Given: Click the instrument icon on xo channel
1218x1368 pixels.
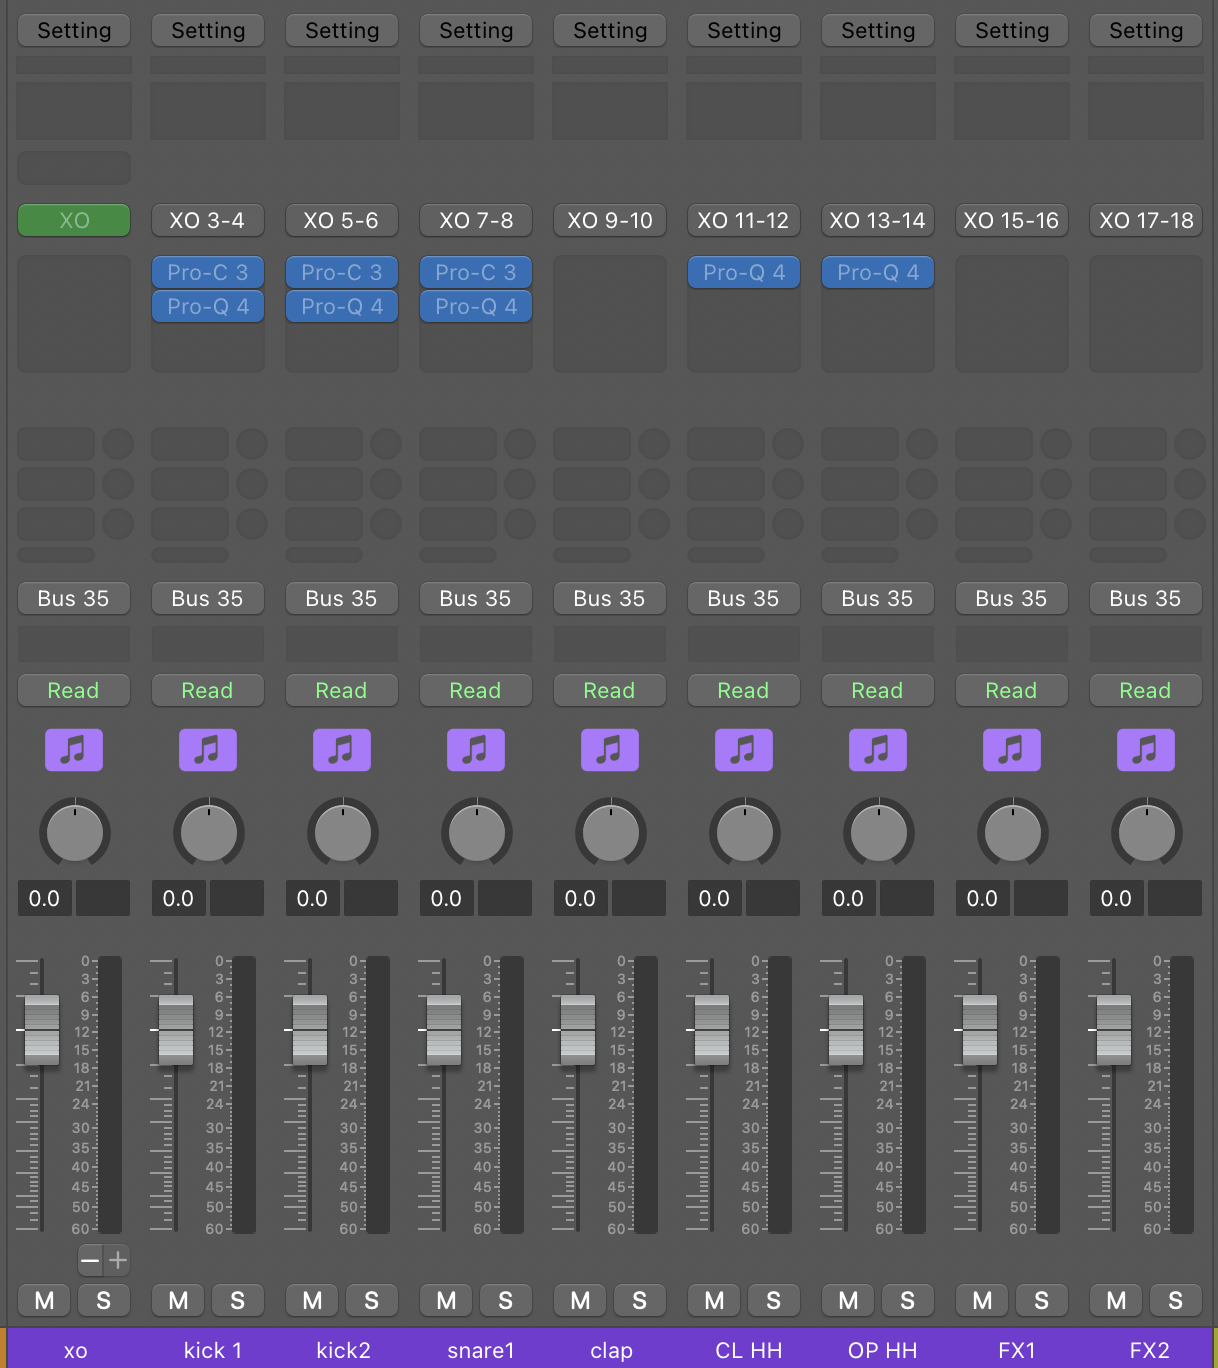Looking at the screenshot, I should click(74, 750).
